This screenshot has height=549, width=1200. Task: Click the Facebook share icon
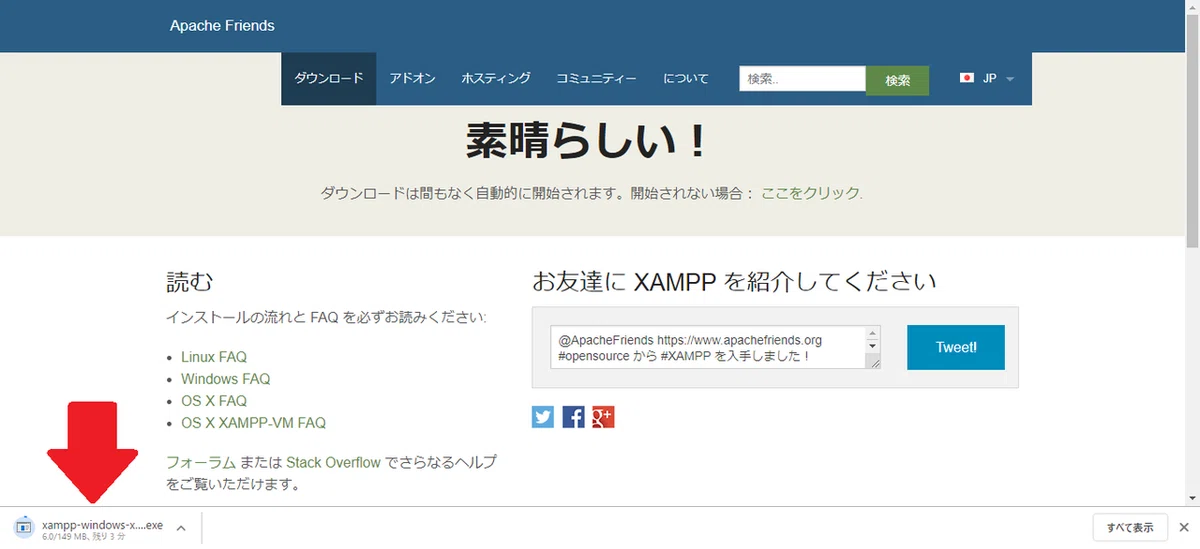[573, 417]
